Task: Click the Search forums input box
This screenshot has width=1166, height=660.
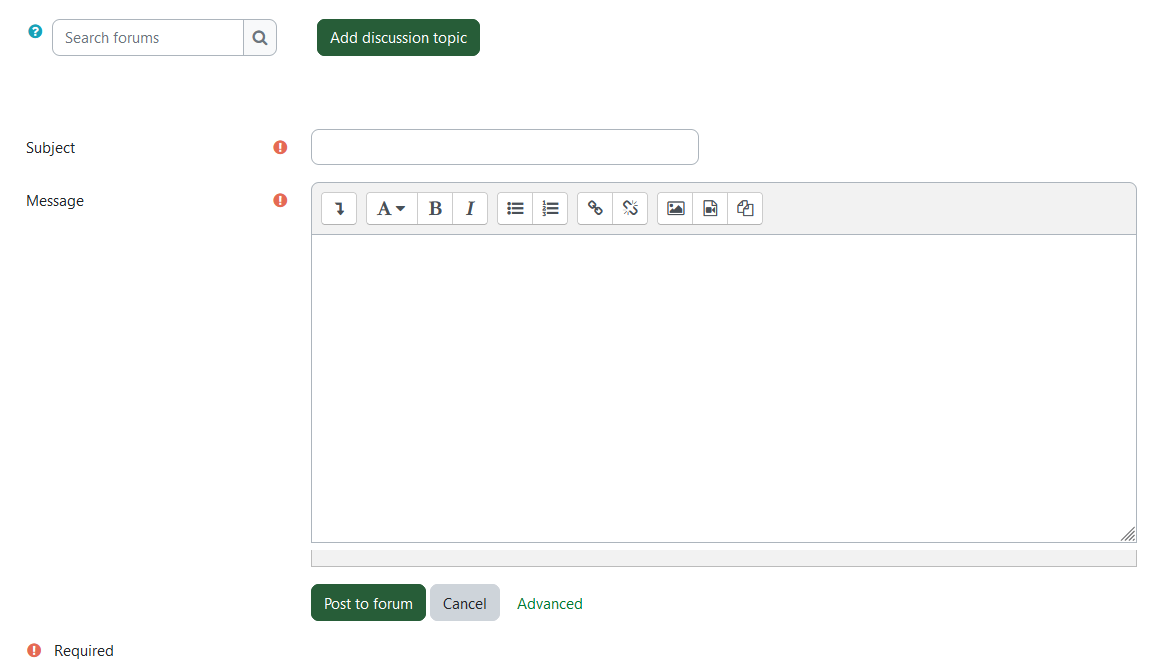Action: (x=148, y=38)
